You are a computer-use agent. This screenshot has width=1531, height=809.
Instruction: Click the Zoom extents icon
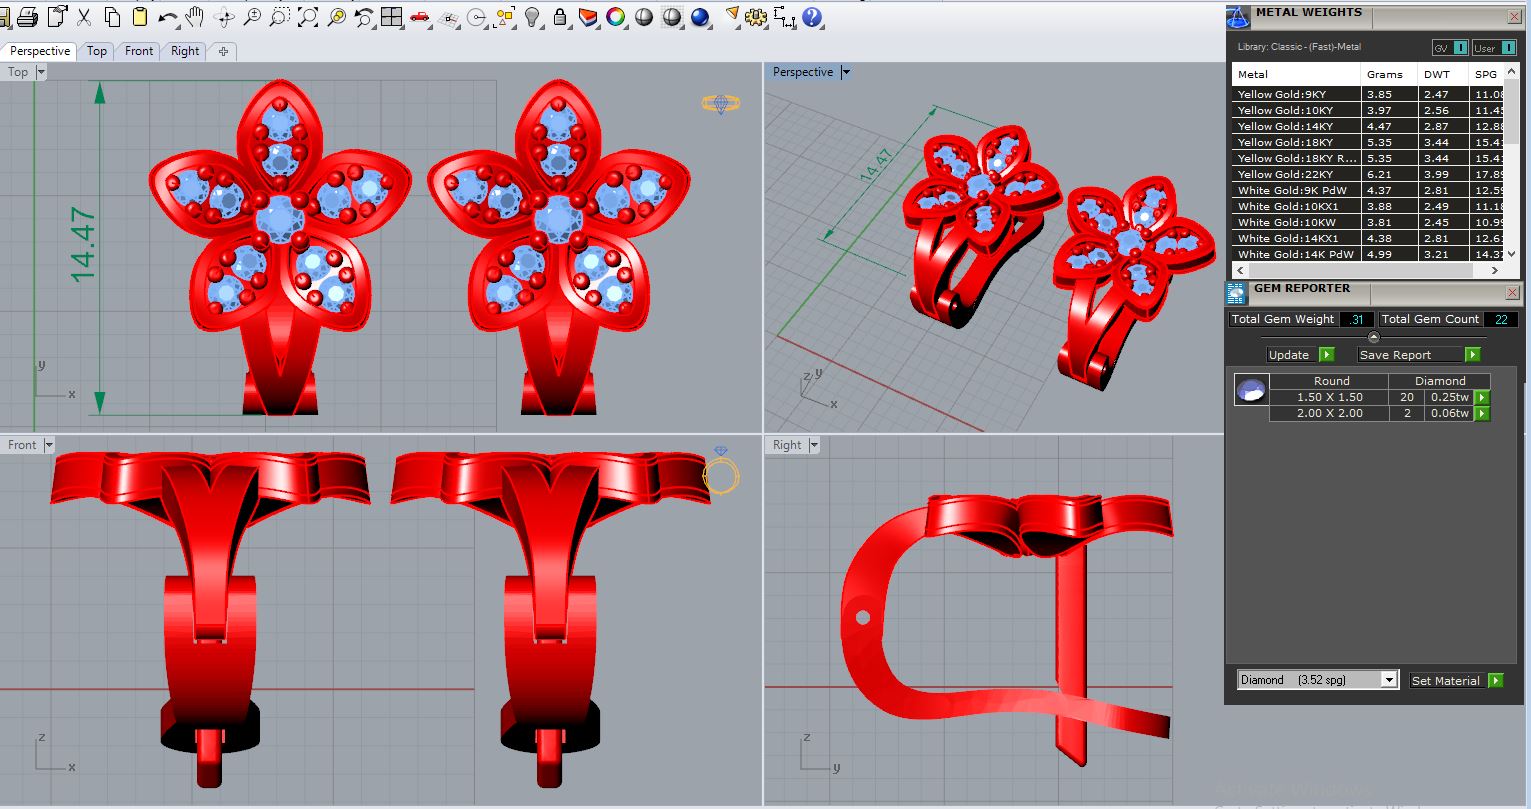click(308, 17)
